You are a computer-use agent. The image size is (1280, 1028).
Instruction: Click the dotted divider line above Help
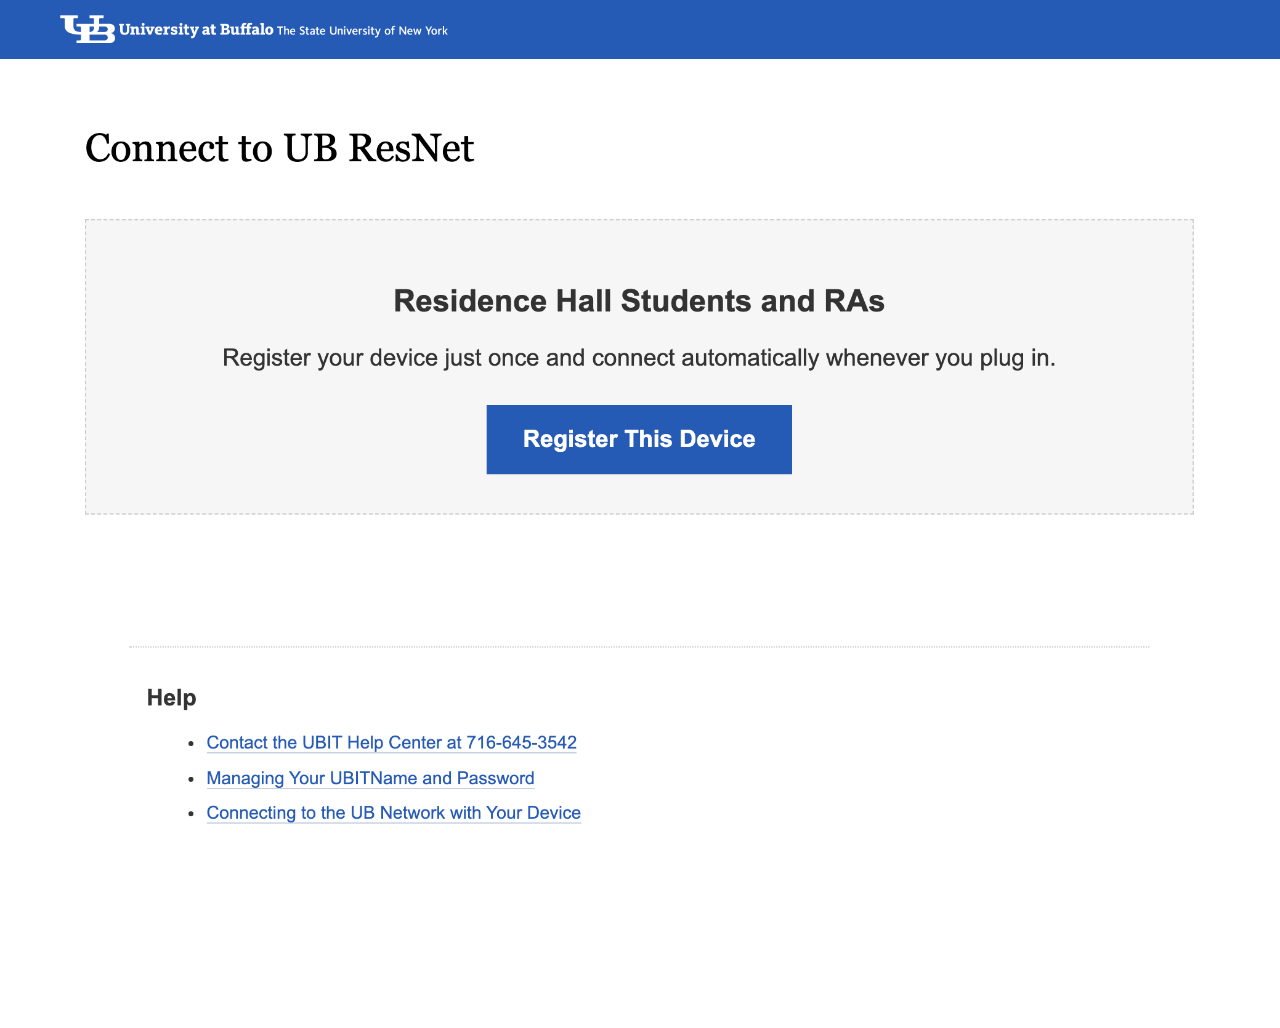639,647
